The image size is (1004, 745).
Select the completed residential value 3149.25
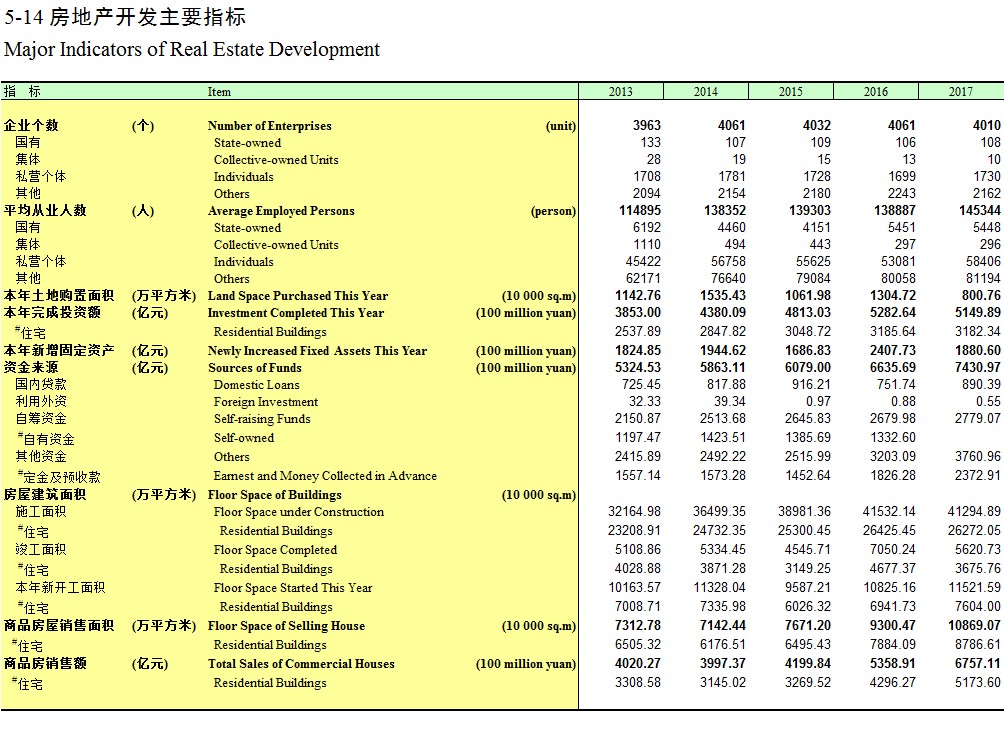[x=807, y=568]
